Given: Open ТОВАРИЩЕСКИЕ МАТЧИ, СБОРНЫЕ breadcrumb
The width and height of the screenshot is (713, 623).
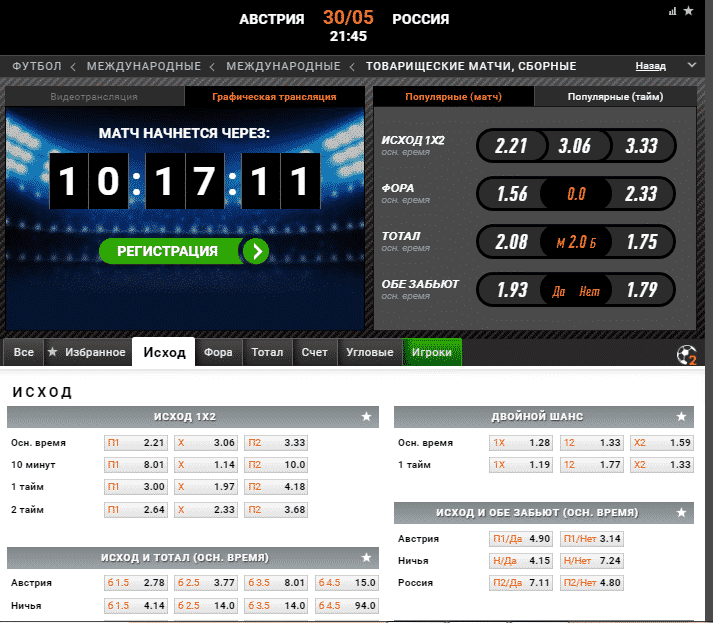Looking at the screenshot, I should [x=471, y=66].
